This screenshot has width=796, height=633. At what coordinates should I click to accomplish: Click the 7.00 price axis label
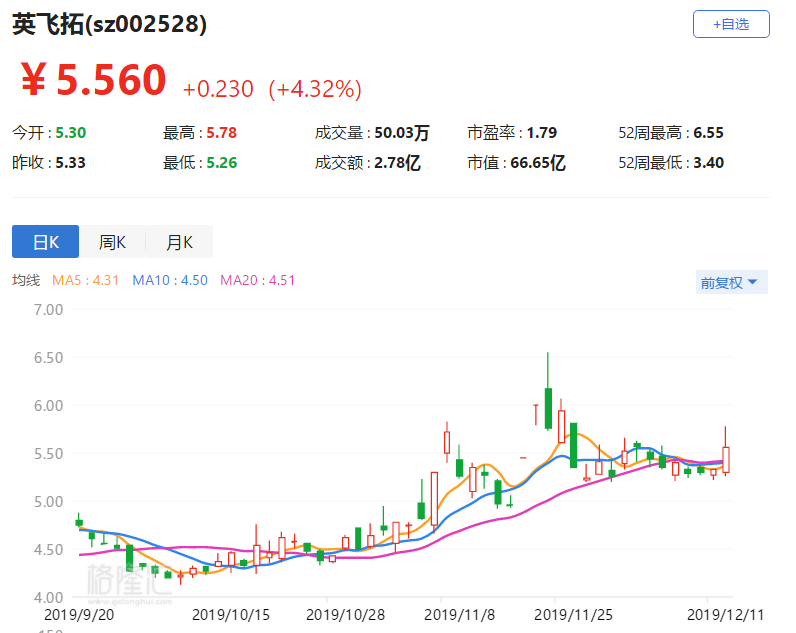click(48, 310)
